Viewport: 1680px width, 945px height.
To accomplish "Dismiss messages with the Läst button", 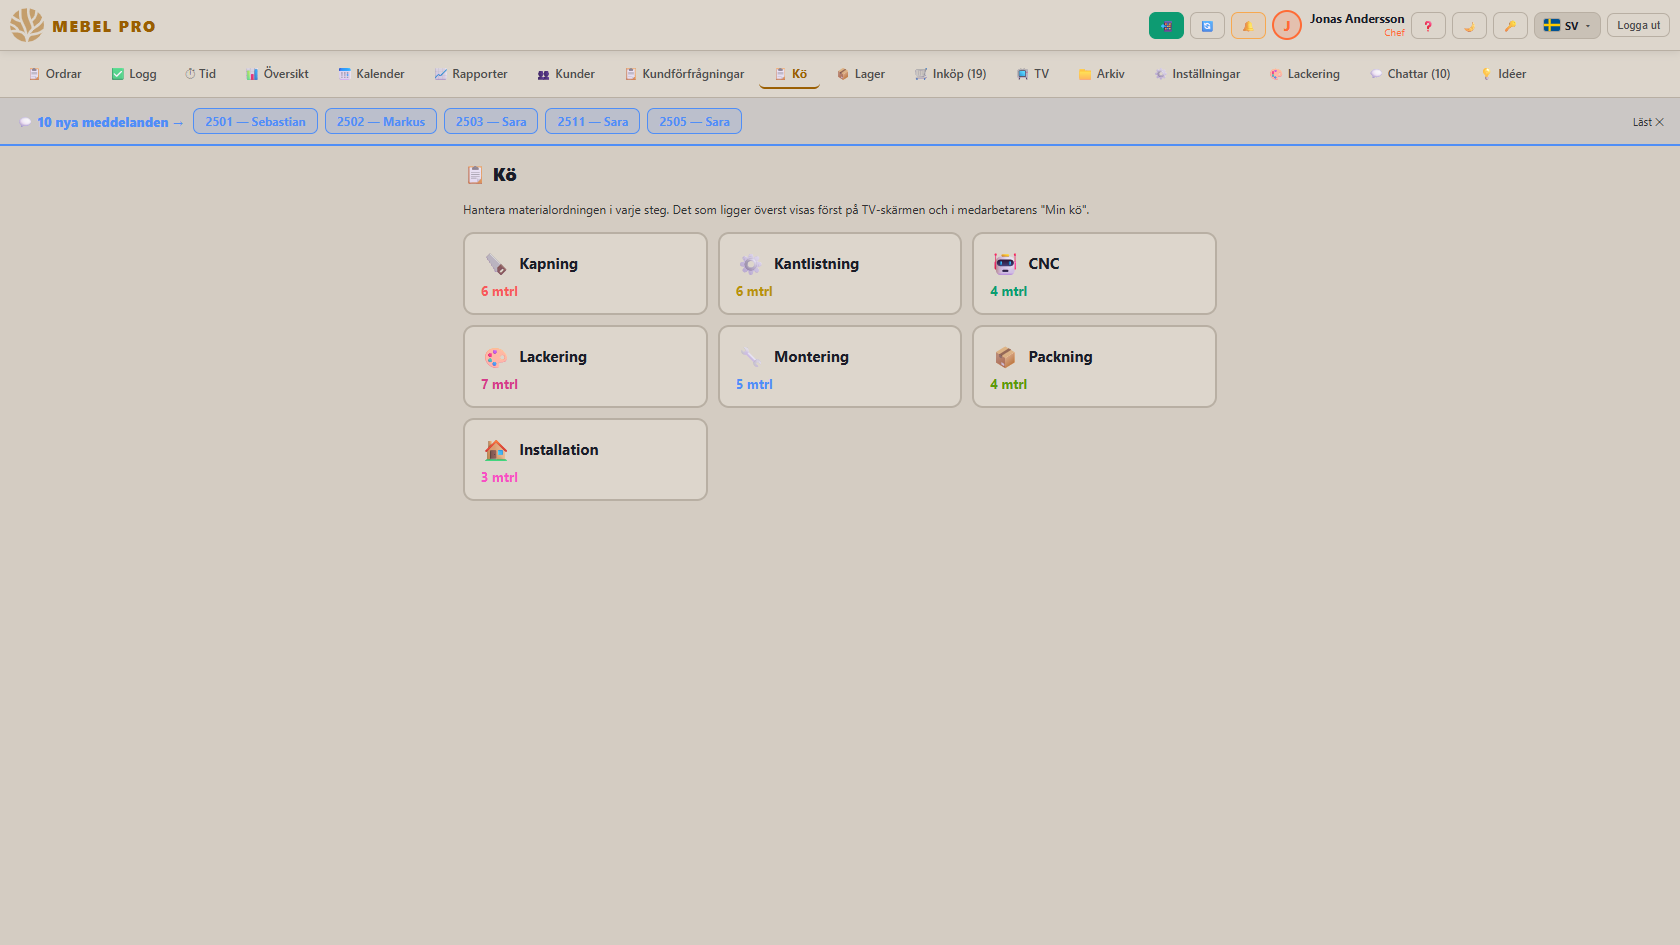I will [1648, 122].
